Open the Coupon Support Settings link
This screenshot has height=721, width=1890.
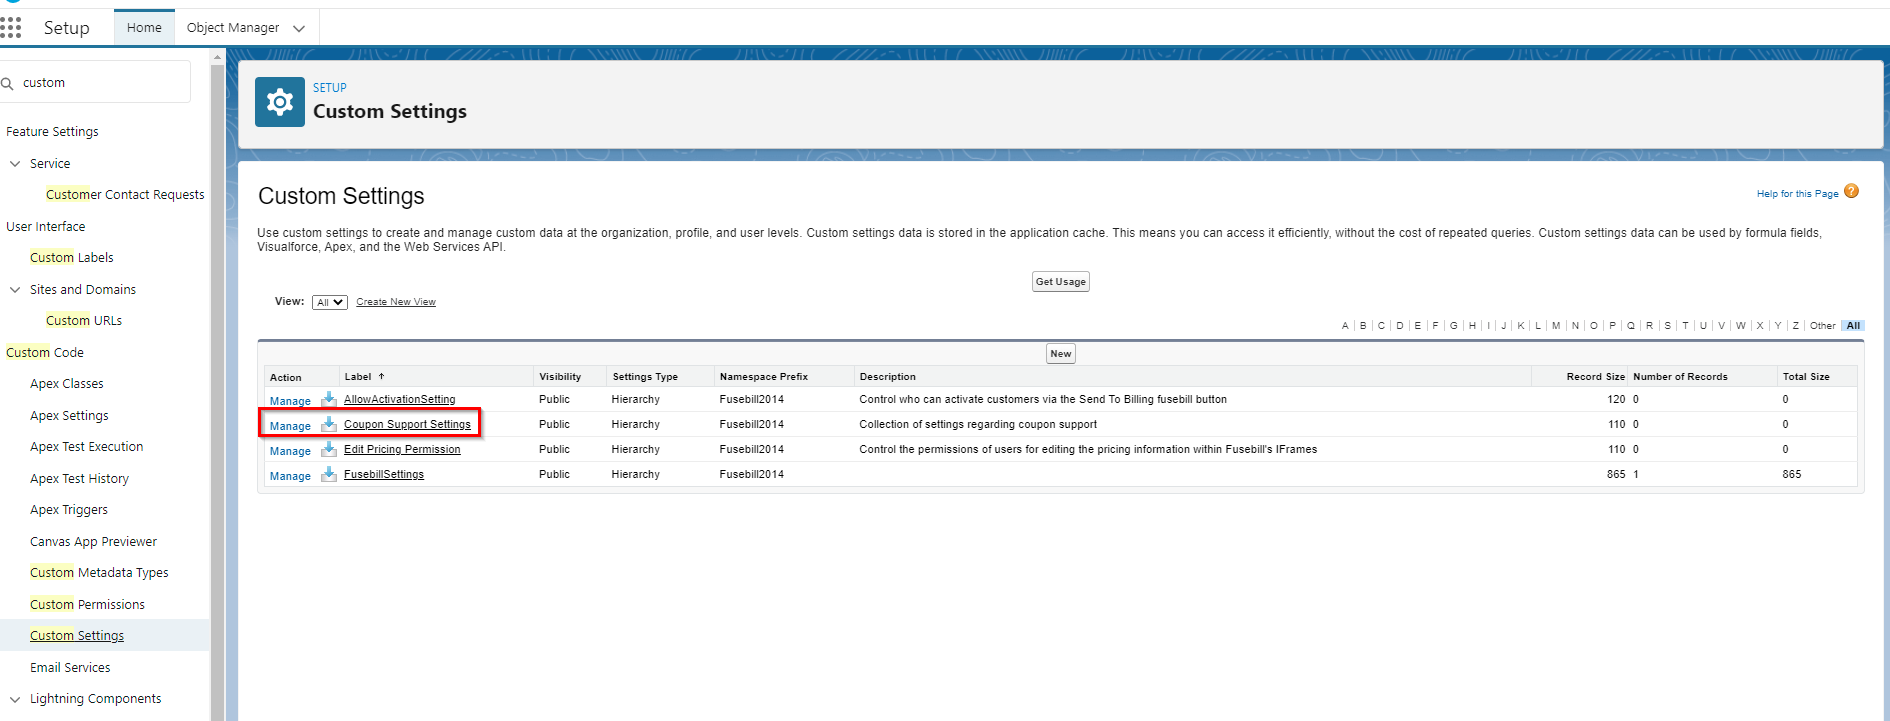[x=407, y=424]
